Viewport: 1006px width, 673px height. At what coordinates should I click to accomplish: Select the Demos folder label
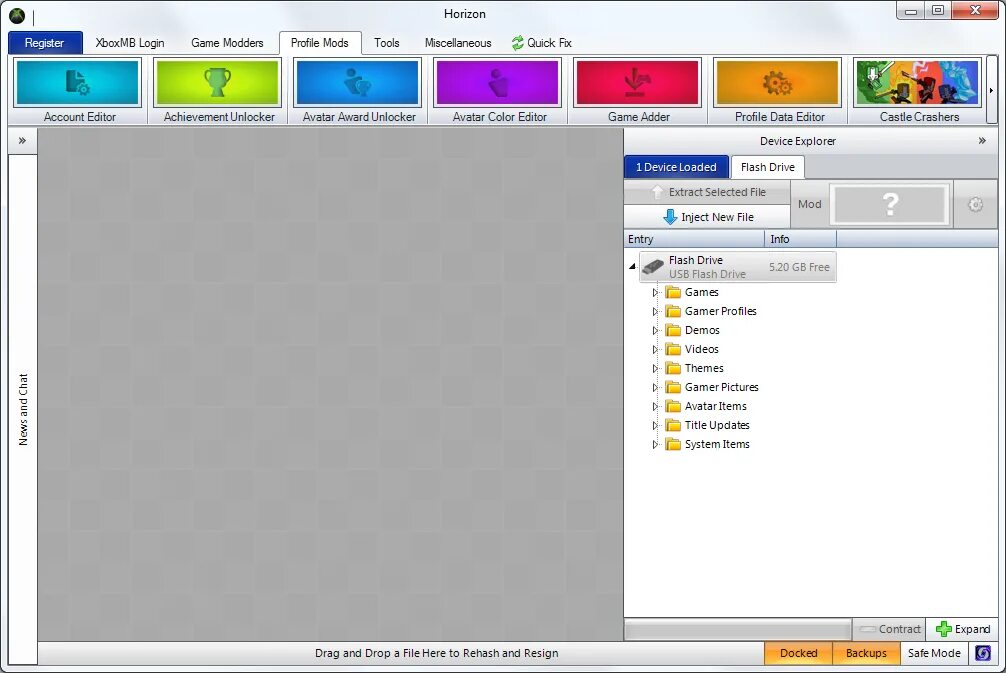pyautogui.click(x=702, y=330)
